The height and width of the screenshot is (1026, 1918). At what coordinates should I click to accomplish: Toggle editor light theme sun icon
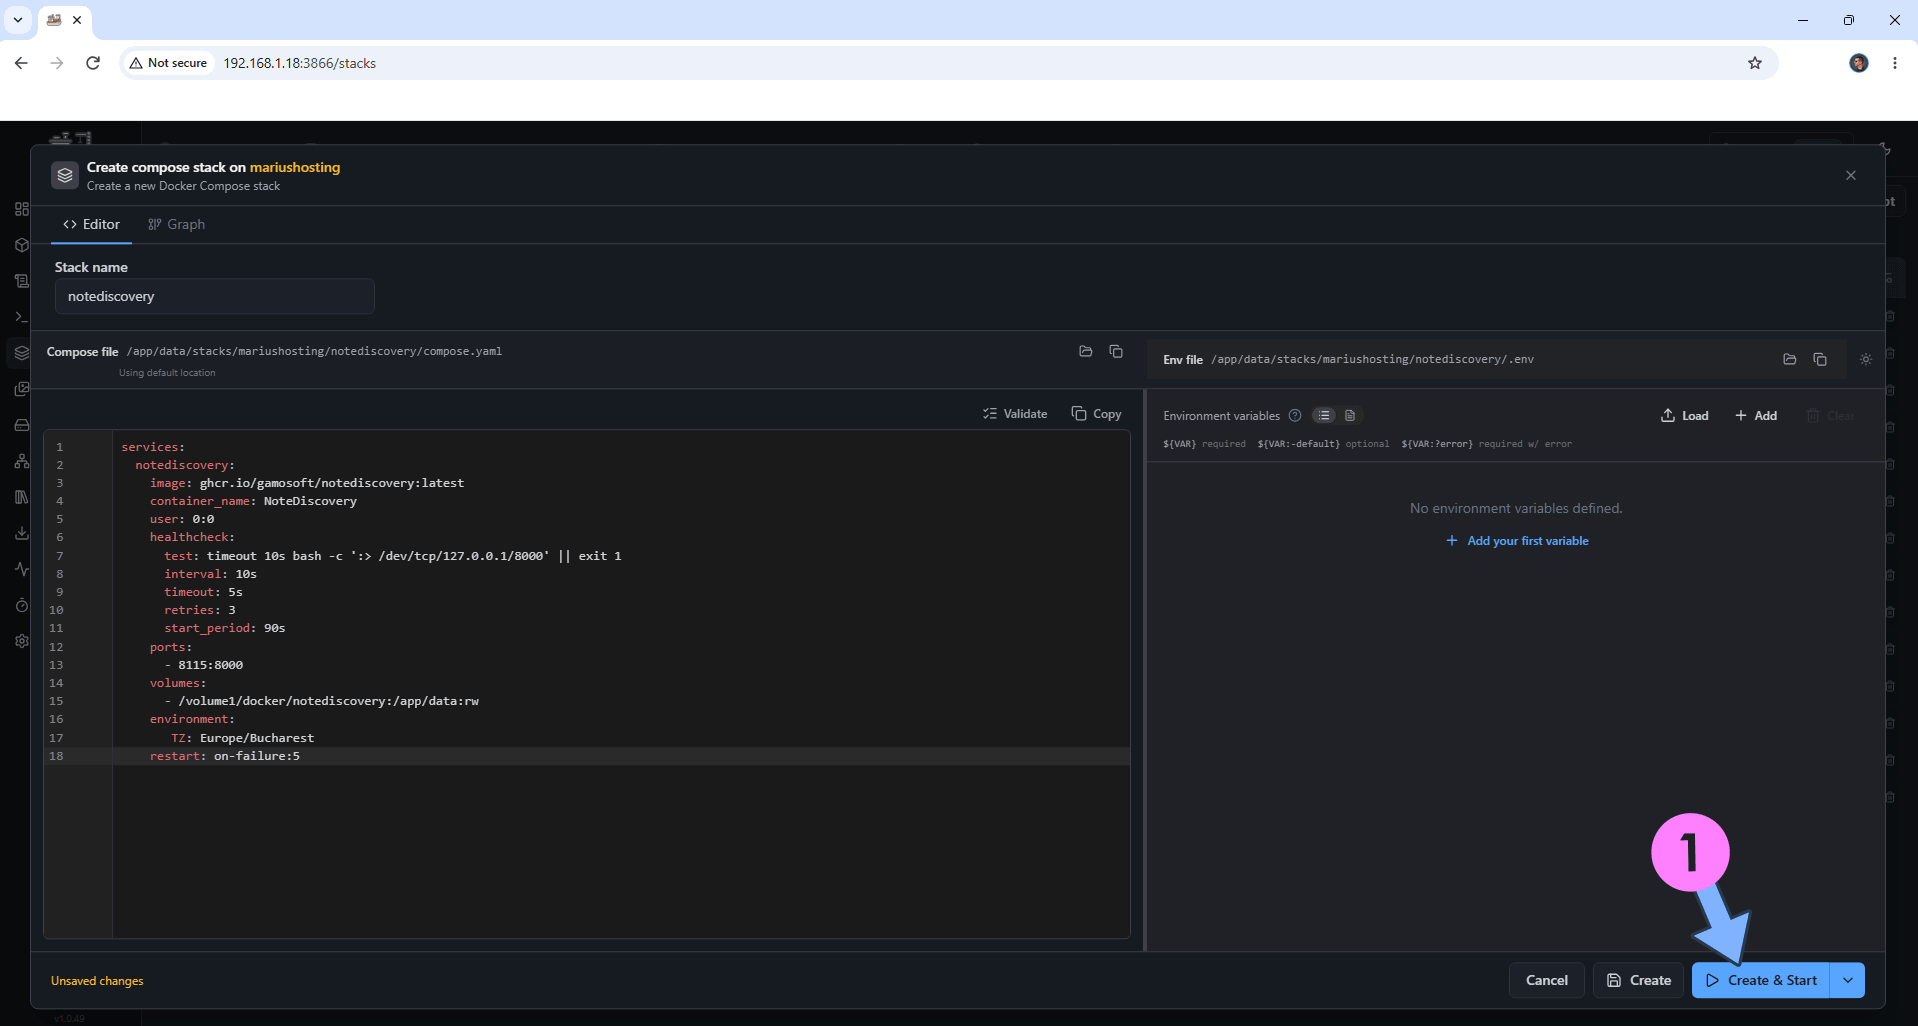[1865, 359]
